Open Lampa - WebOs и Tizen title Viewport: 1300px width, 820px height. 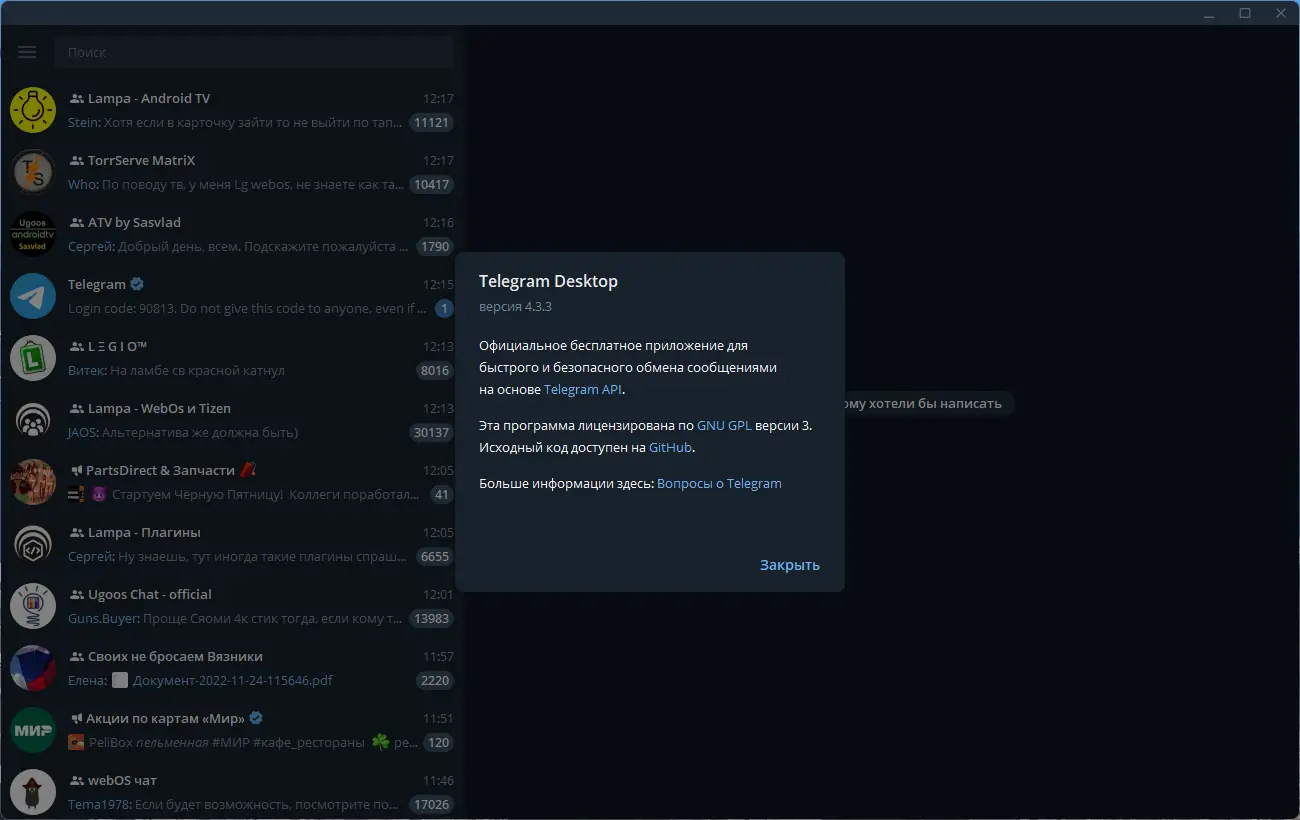tap(159, 408)
